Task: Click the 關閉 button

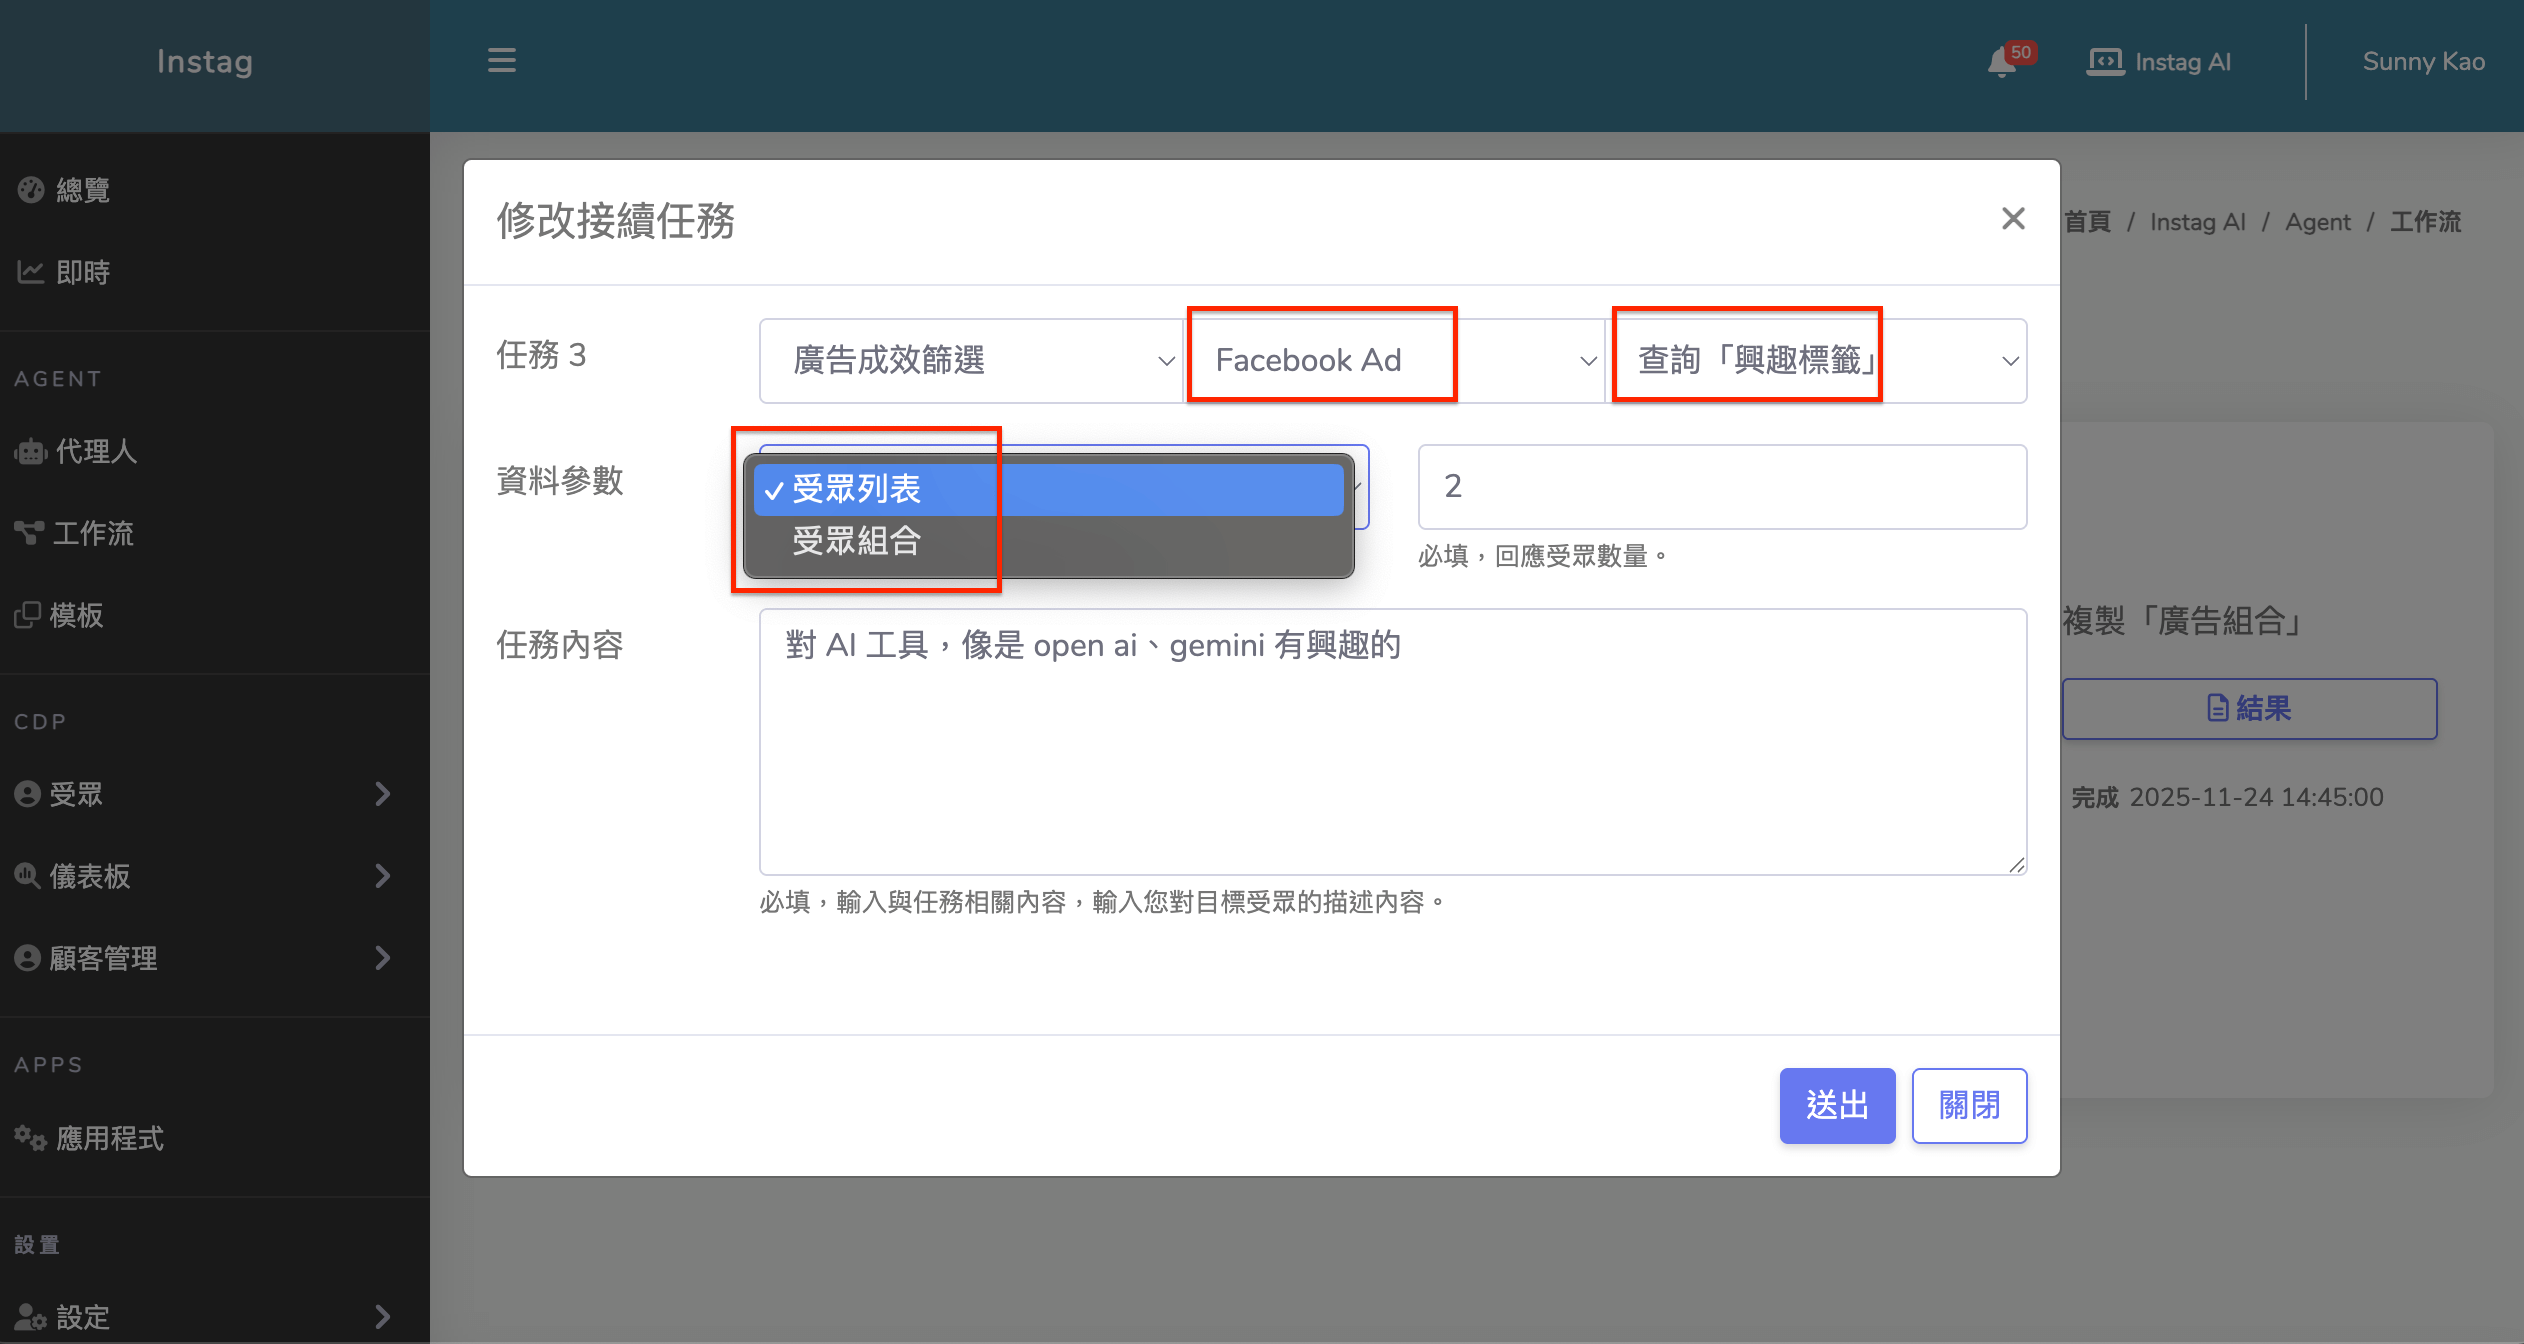Action: (x=1968, y=1105)
